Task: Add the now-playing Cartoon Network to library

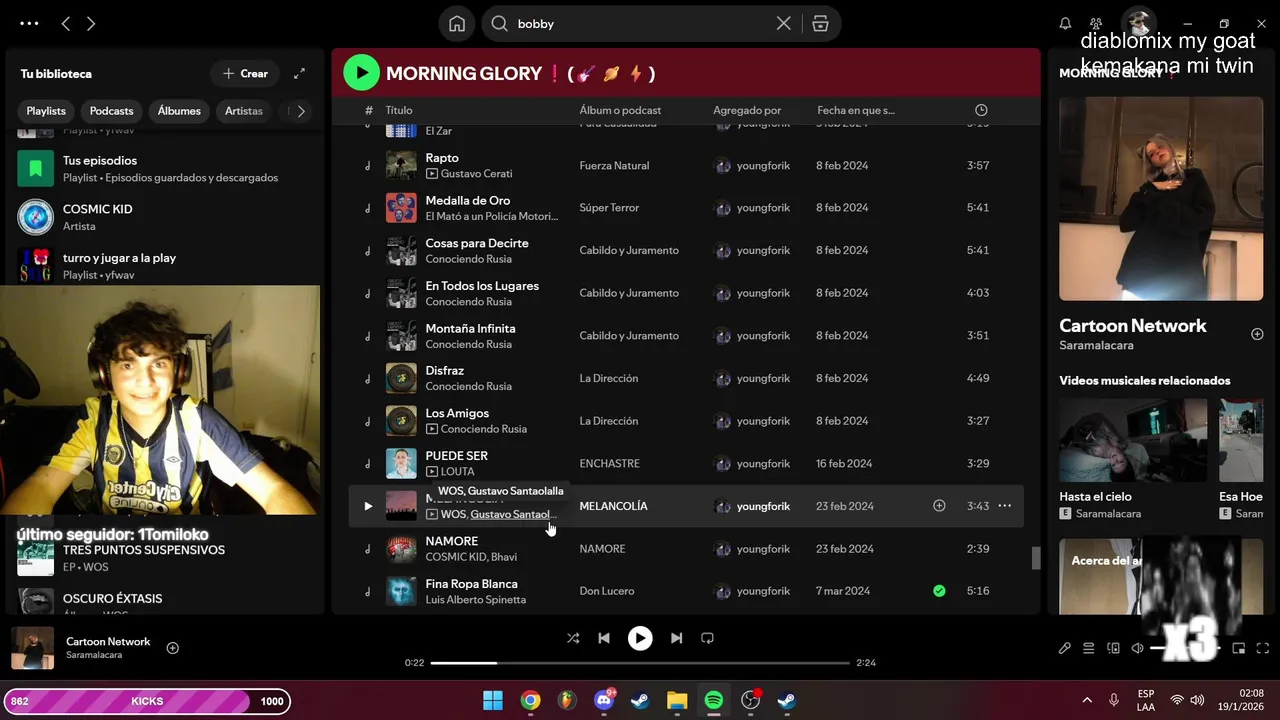Action: [172, 648]
